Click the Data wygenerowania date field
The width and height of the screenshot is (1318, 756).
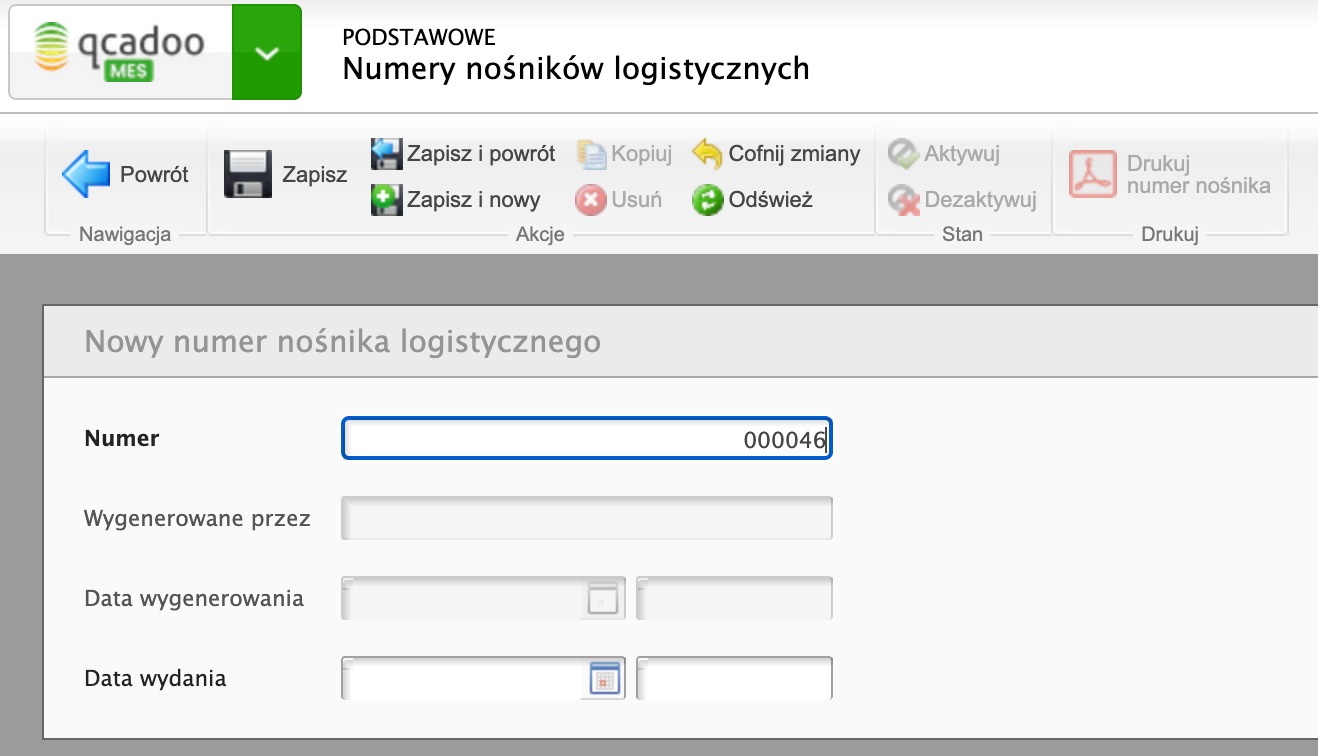tap(483, 598)
